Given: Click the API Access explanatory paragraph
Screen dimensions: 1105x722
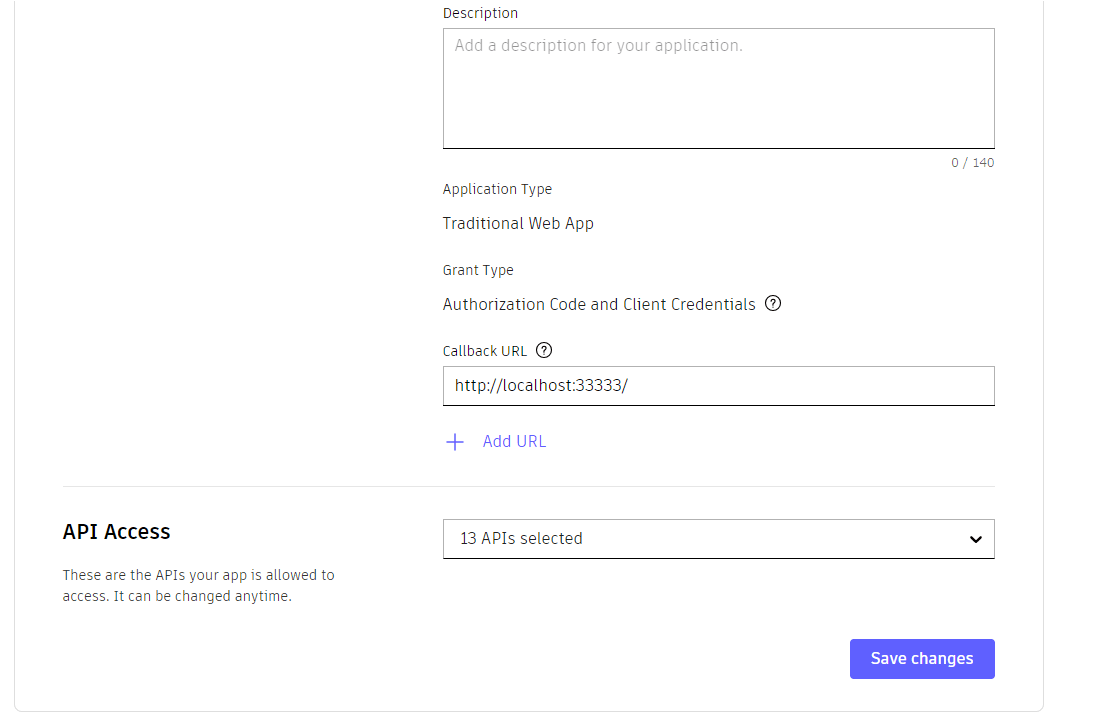Looking at the screenshot, I should click(198, 586).
